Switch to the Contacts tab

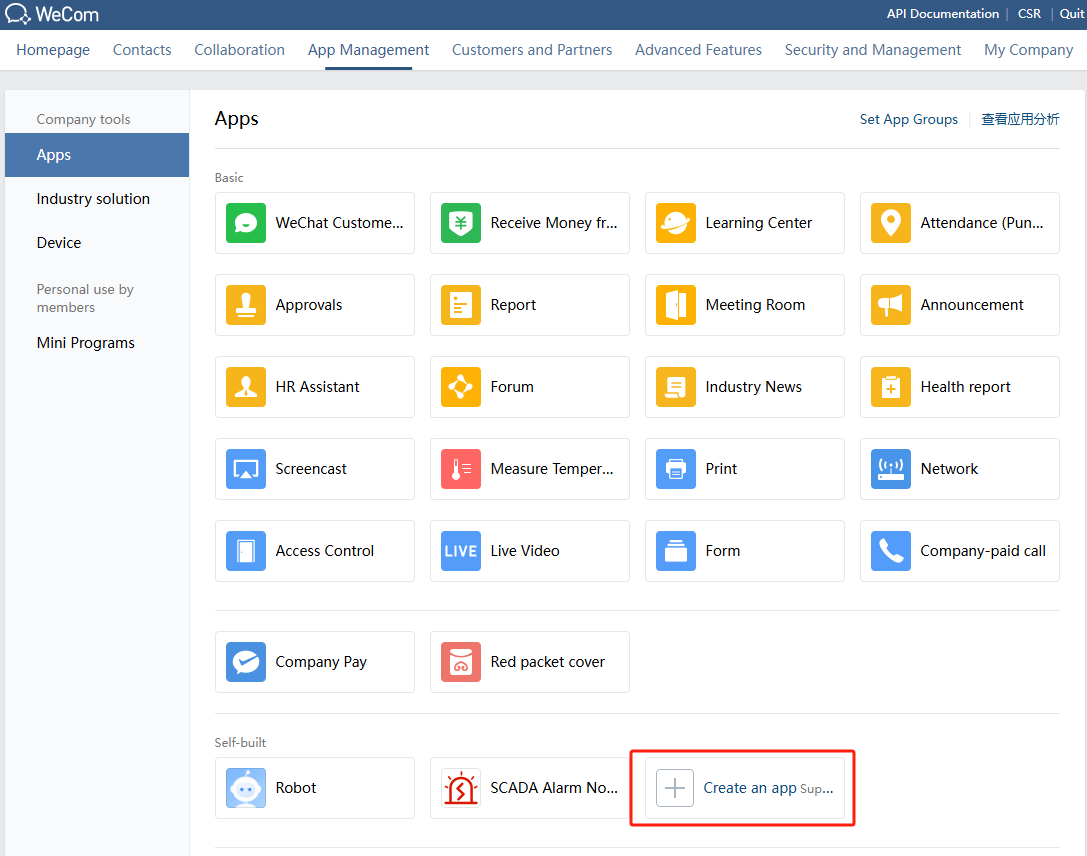142,50
